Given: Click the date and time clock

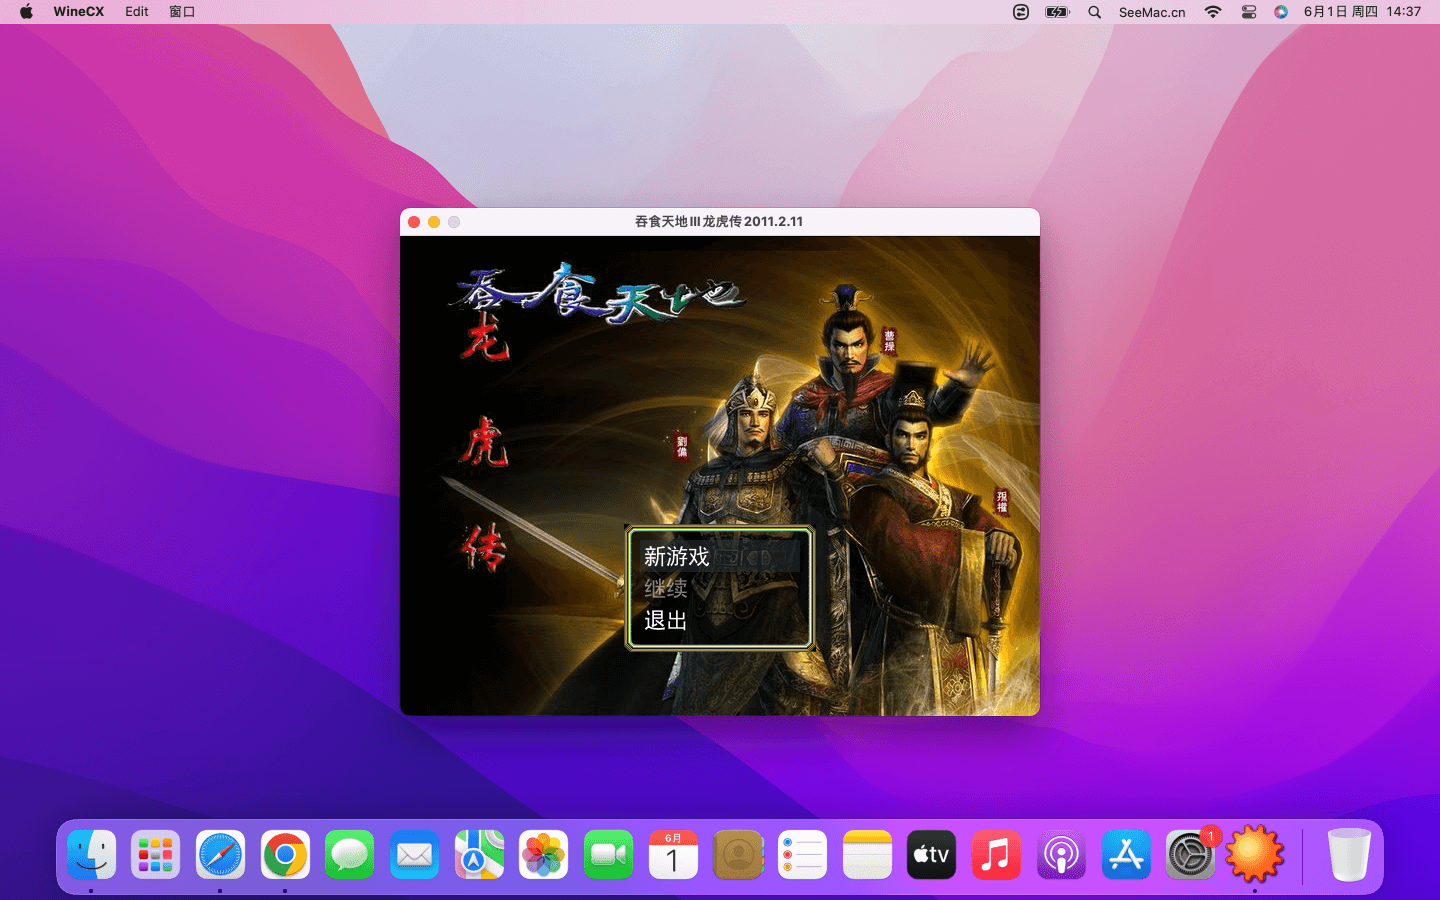Looking at the screenshot, I should pos(1362,12).
